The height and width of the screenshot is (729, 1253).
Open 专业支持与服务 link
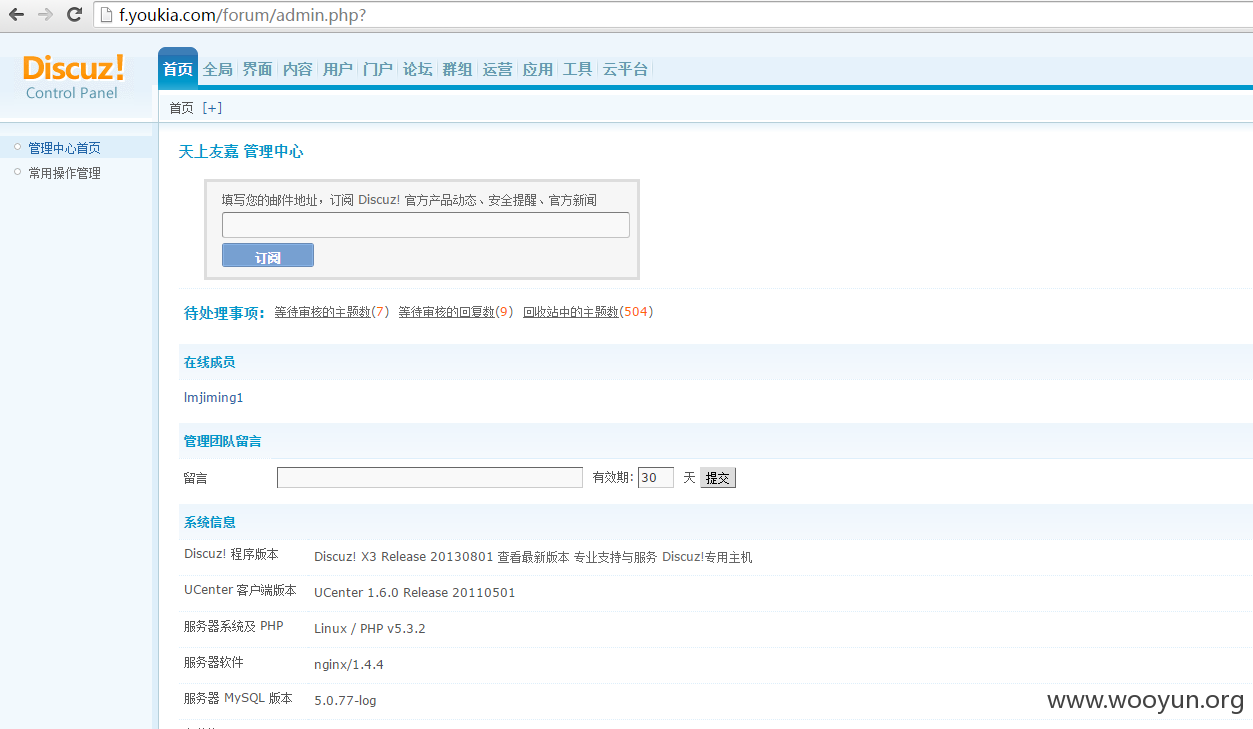click(x=615, y=557)
